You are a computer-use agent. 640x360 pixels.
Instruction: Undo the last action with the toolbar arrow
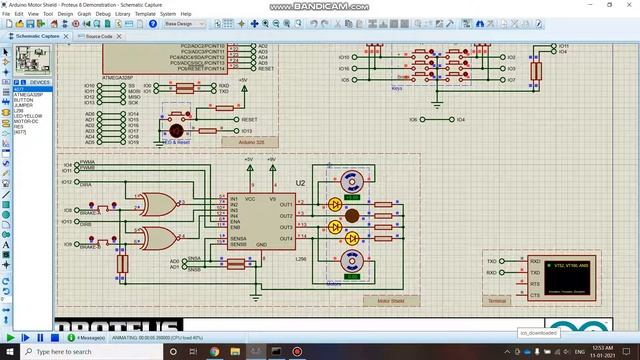(x=313, y=24)
